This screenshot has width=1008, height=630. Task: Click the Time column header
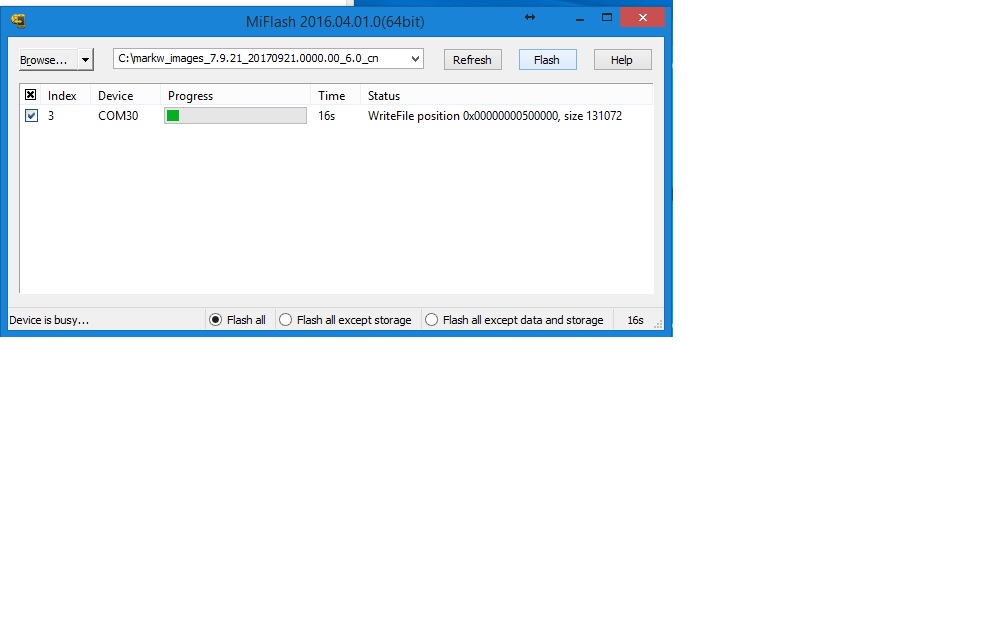(332, 96)
